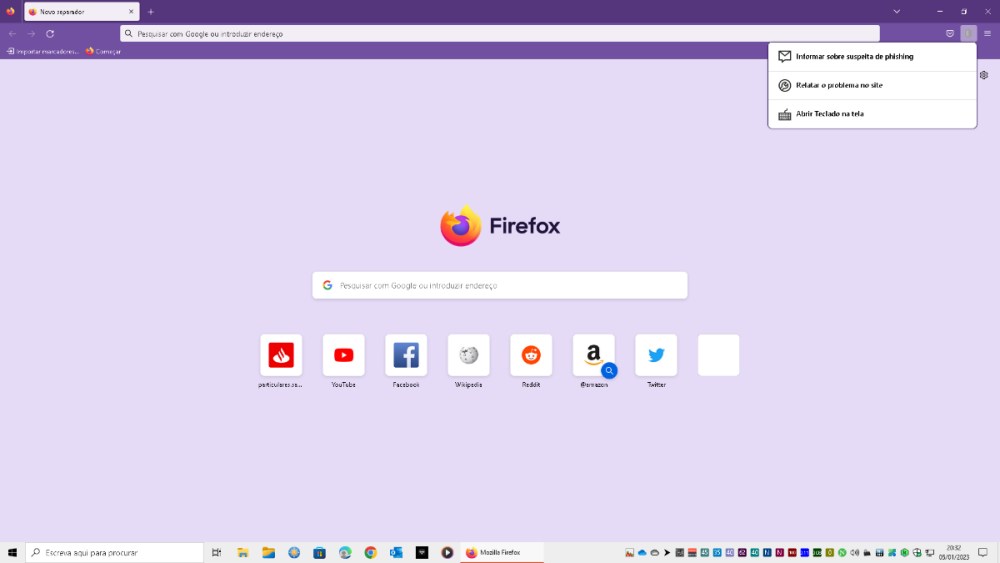
Task: Click the address bar search field
Action: click(x=499, y=34)
